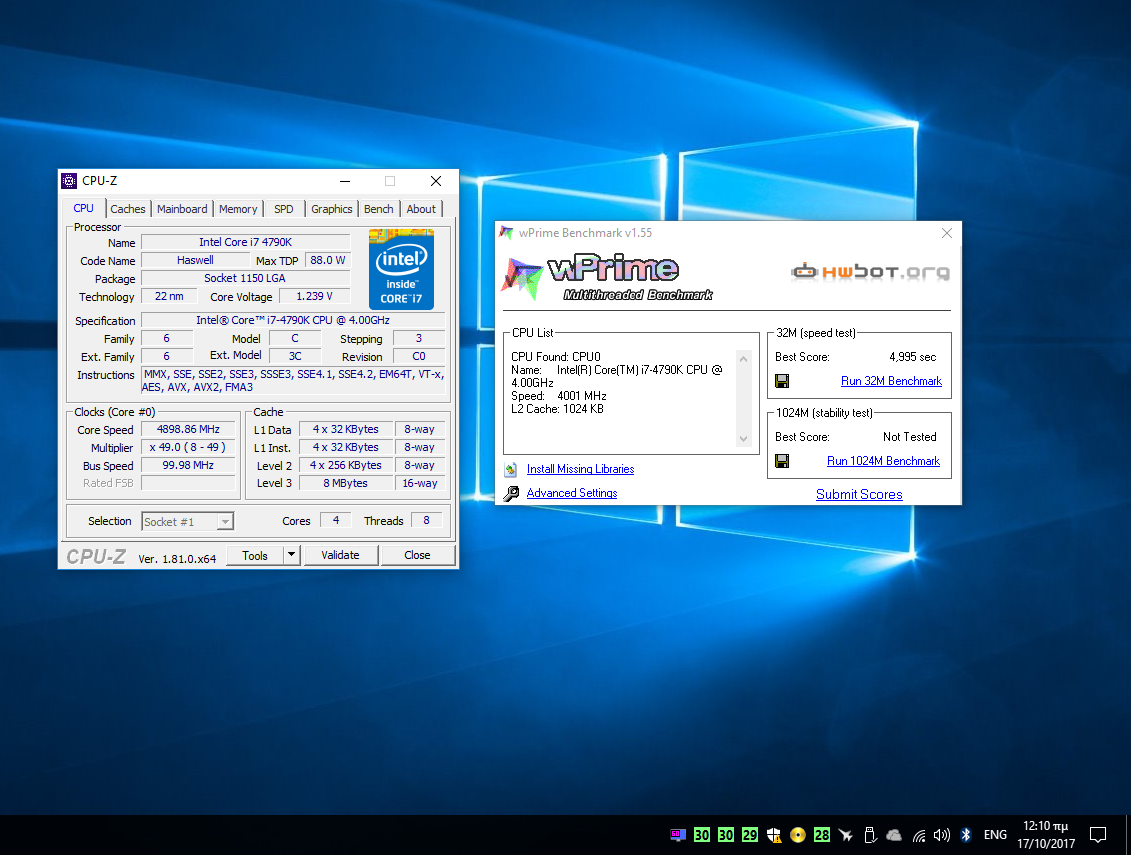Open the Advanced Settings link
The height and width of the screenshot is (855, 1131).
[x=572, y=493]
